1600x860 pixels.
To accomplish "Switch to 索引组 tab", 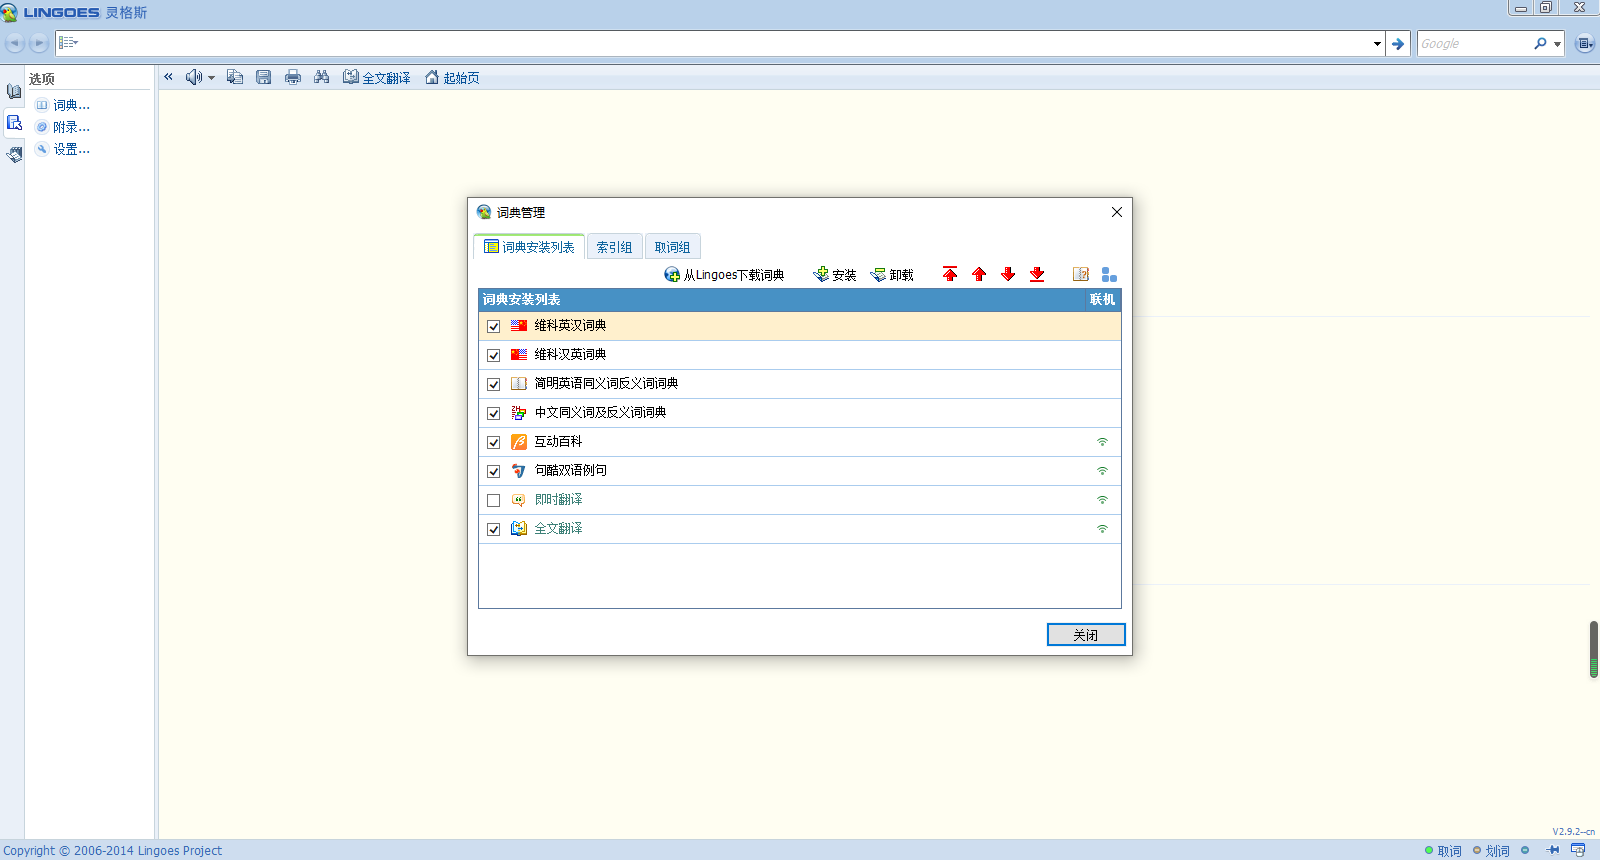I will pyautogui.click(x=614, y=247).
